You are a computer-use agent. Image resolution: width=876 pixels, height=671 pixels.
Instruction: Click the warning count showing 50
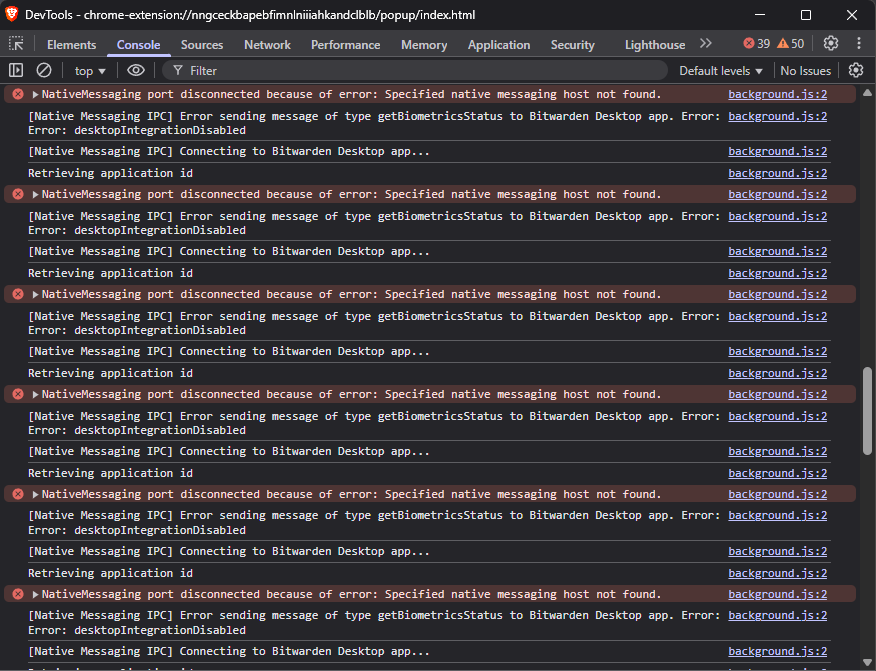coord(791,44)
